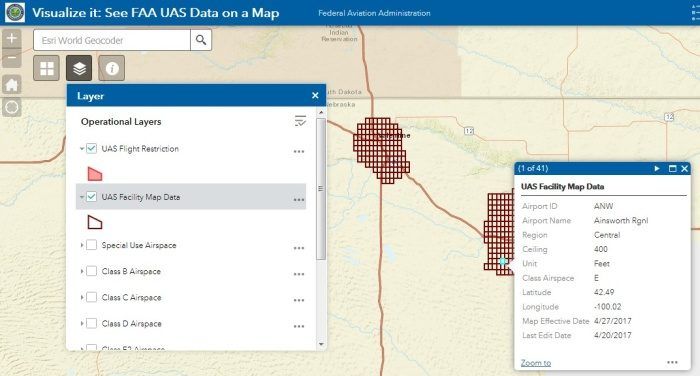Open Class B Airspace options menu
700x376 pixels.
pos(299,274)
